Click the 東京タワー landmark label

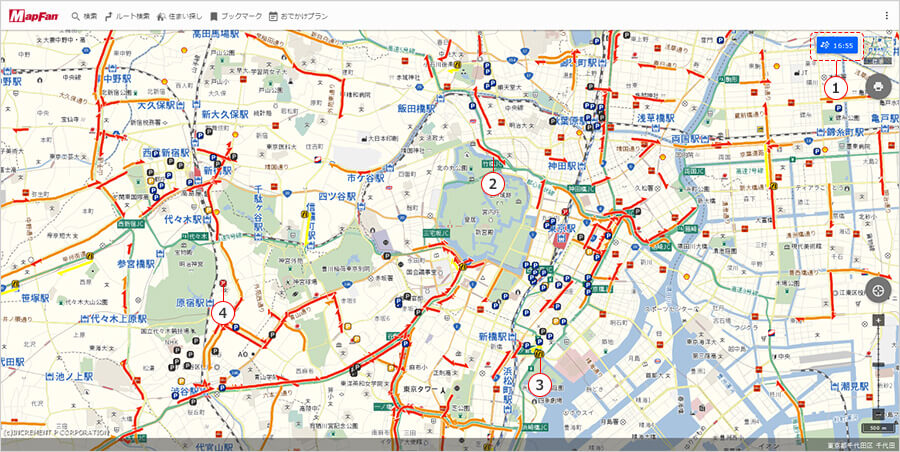click(x=421, y=389)
